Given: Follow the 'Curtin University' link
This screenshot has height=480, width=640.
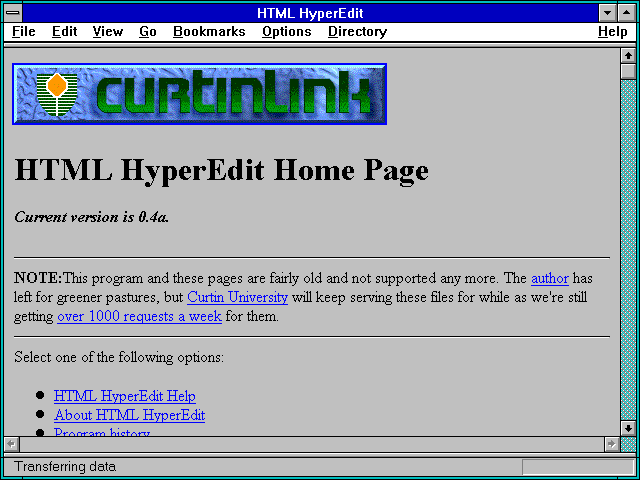Looking at the screenshot, I should click(238, 297).
